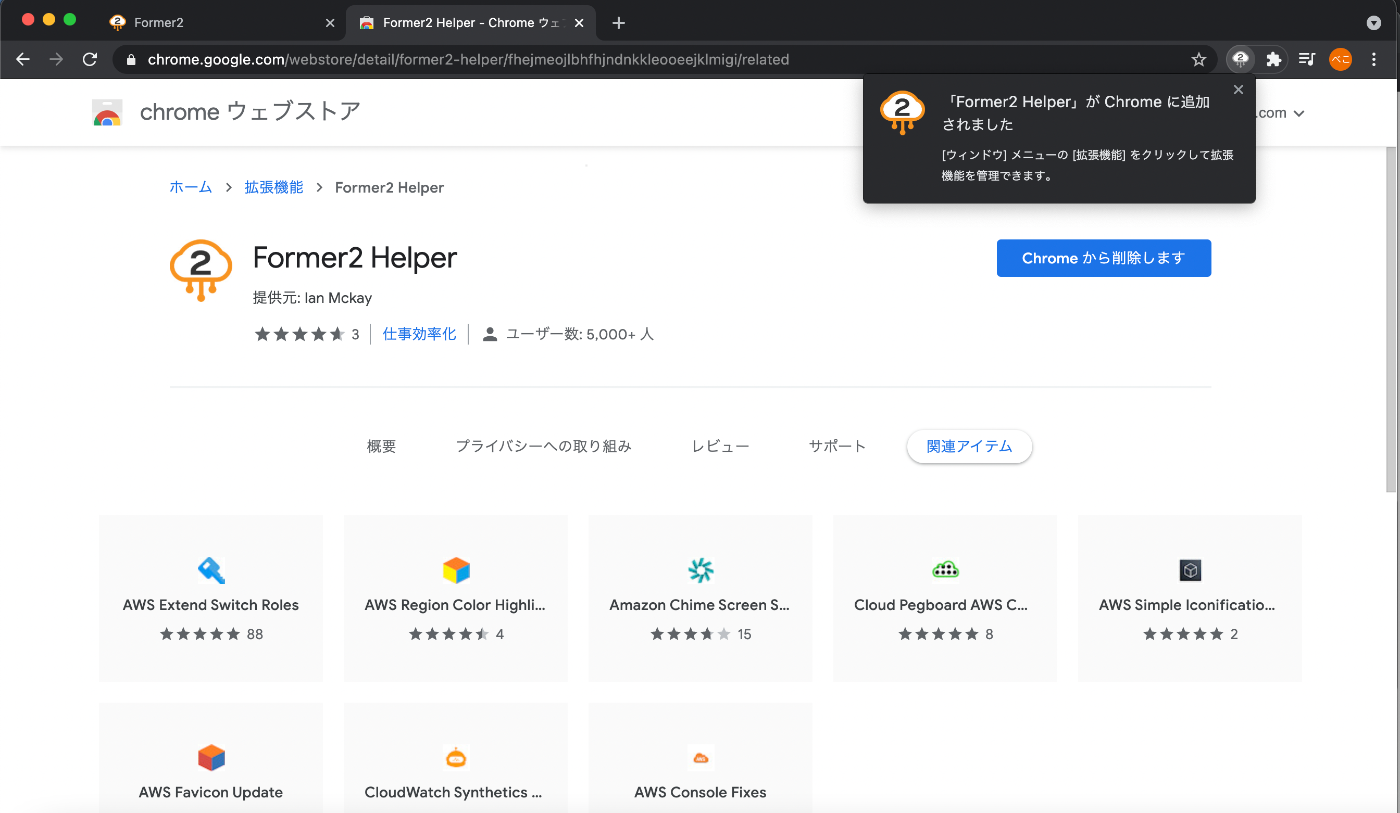Click the address bar URL

click(x=468, y=59)
